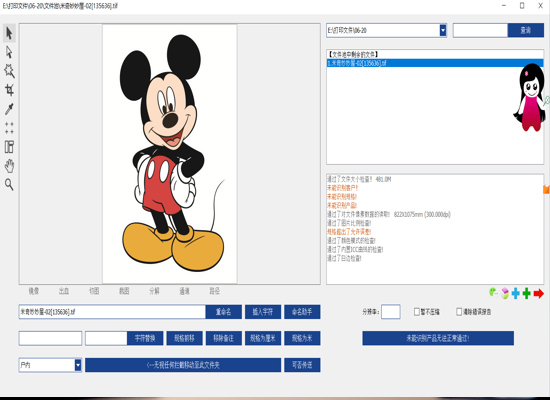Click the log line mentioning ICC曲线
Screen dimensions: 550x400
pos(355,249)
